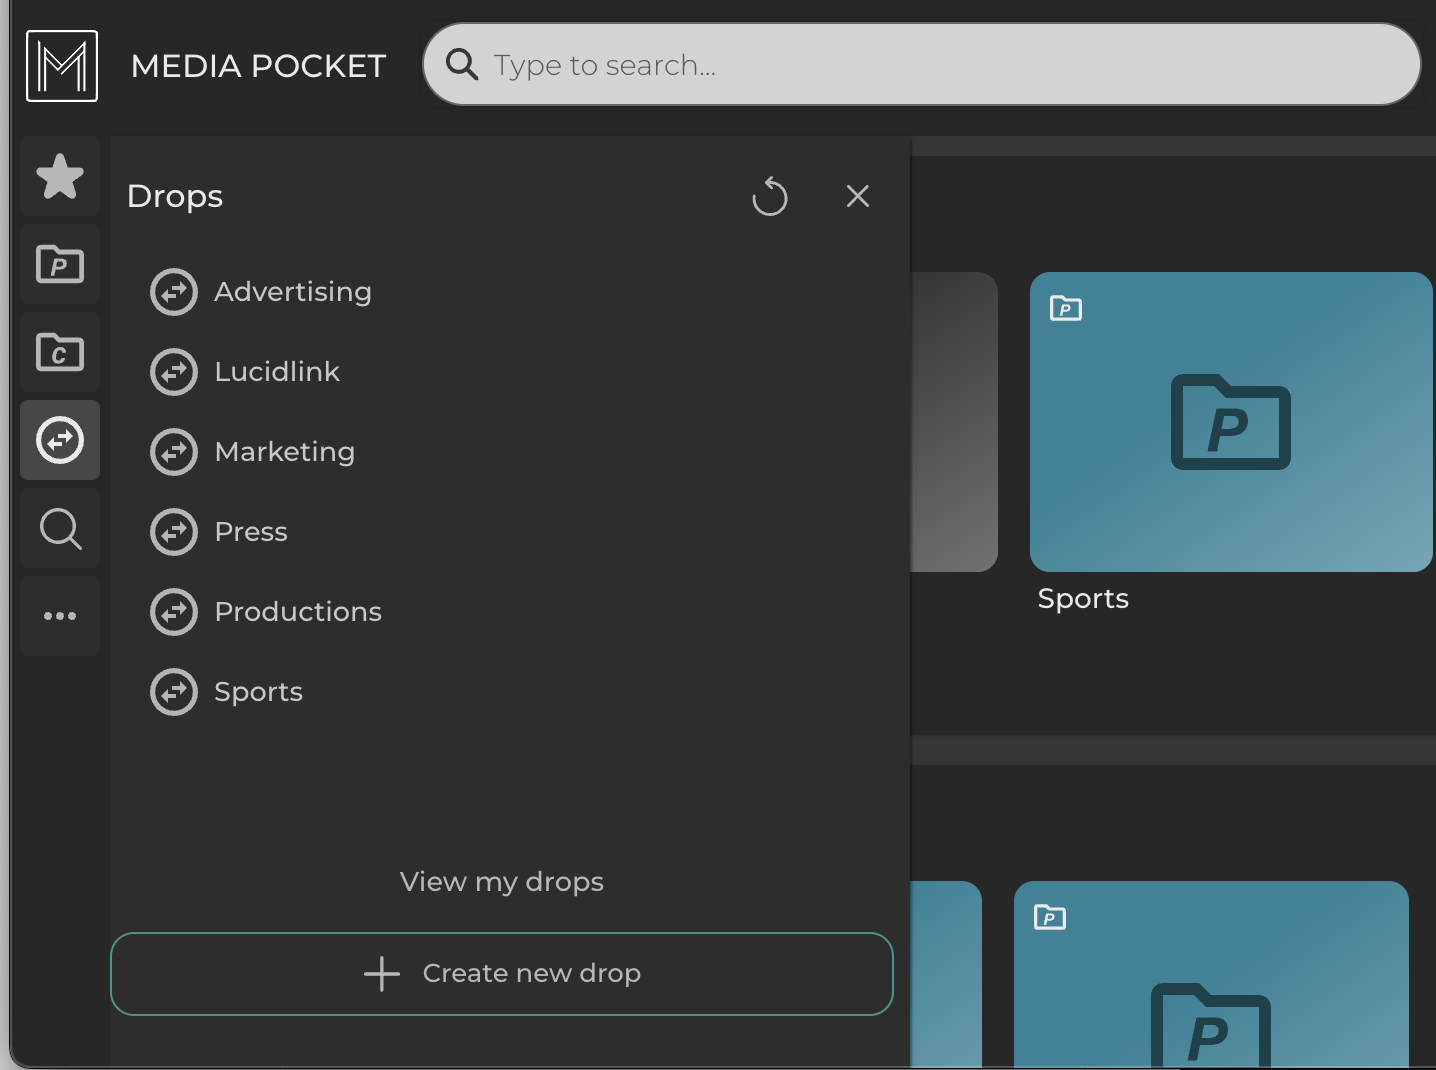Open the Projects folder sidebar icon
The height and width of the screenshot is (1070, 1436).
click(60, 264)
